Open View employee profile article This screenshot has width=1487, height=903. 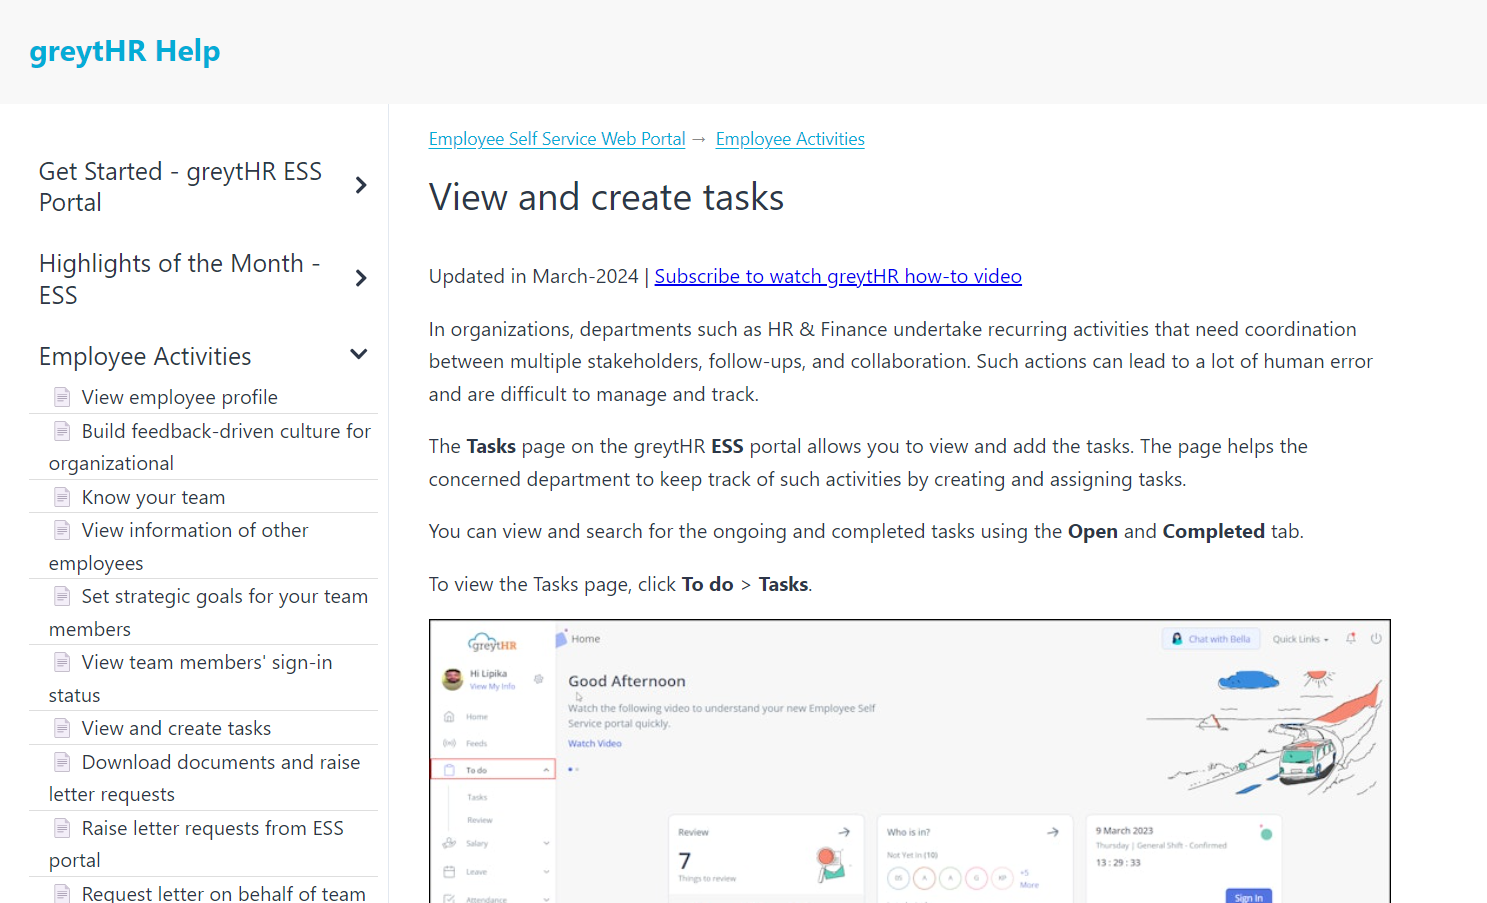click(180, 397)
